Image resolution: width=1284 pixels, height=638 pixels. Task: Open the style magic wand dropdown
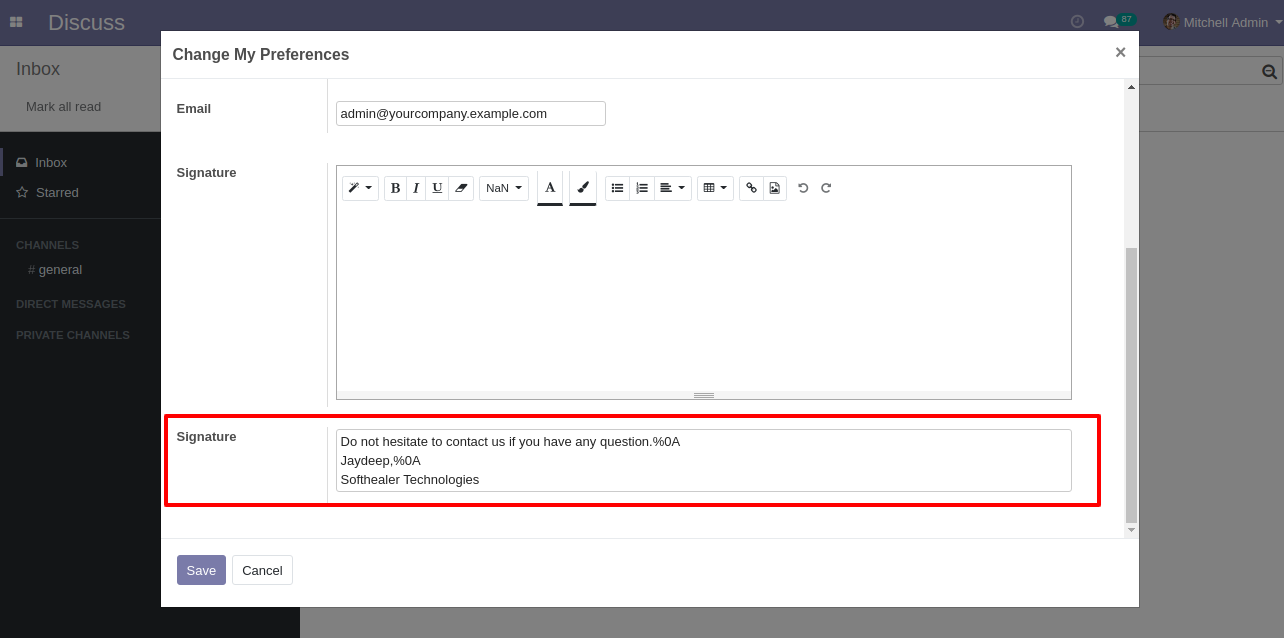[x=360, y=188]
